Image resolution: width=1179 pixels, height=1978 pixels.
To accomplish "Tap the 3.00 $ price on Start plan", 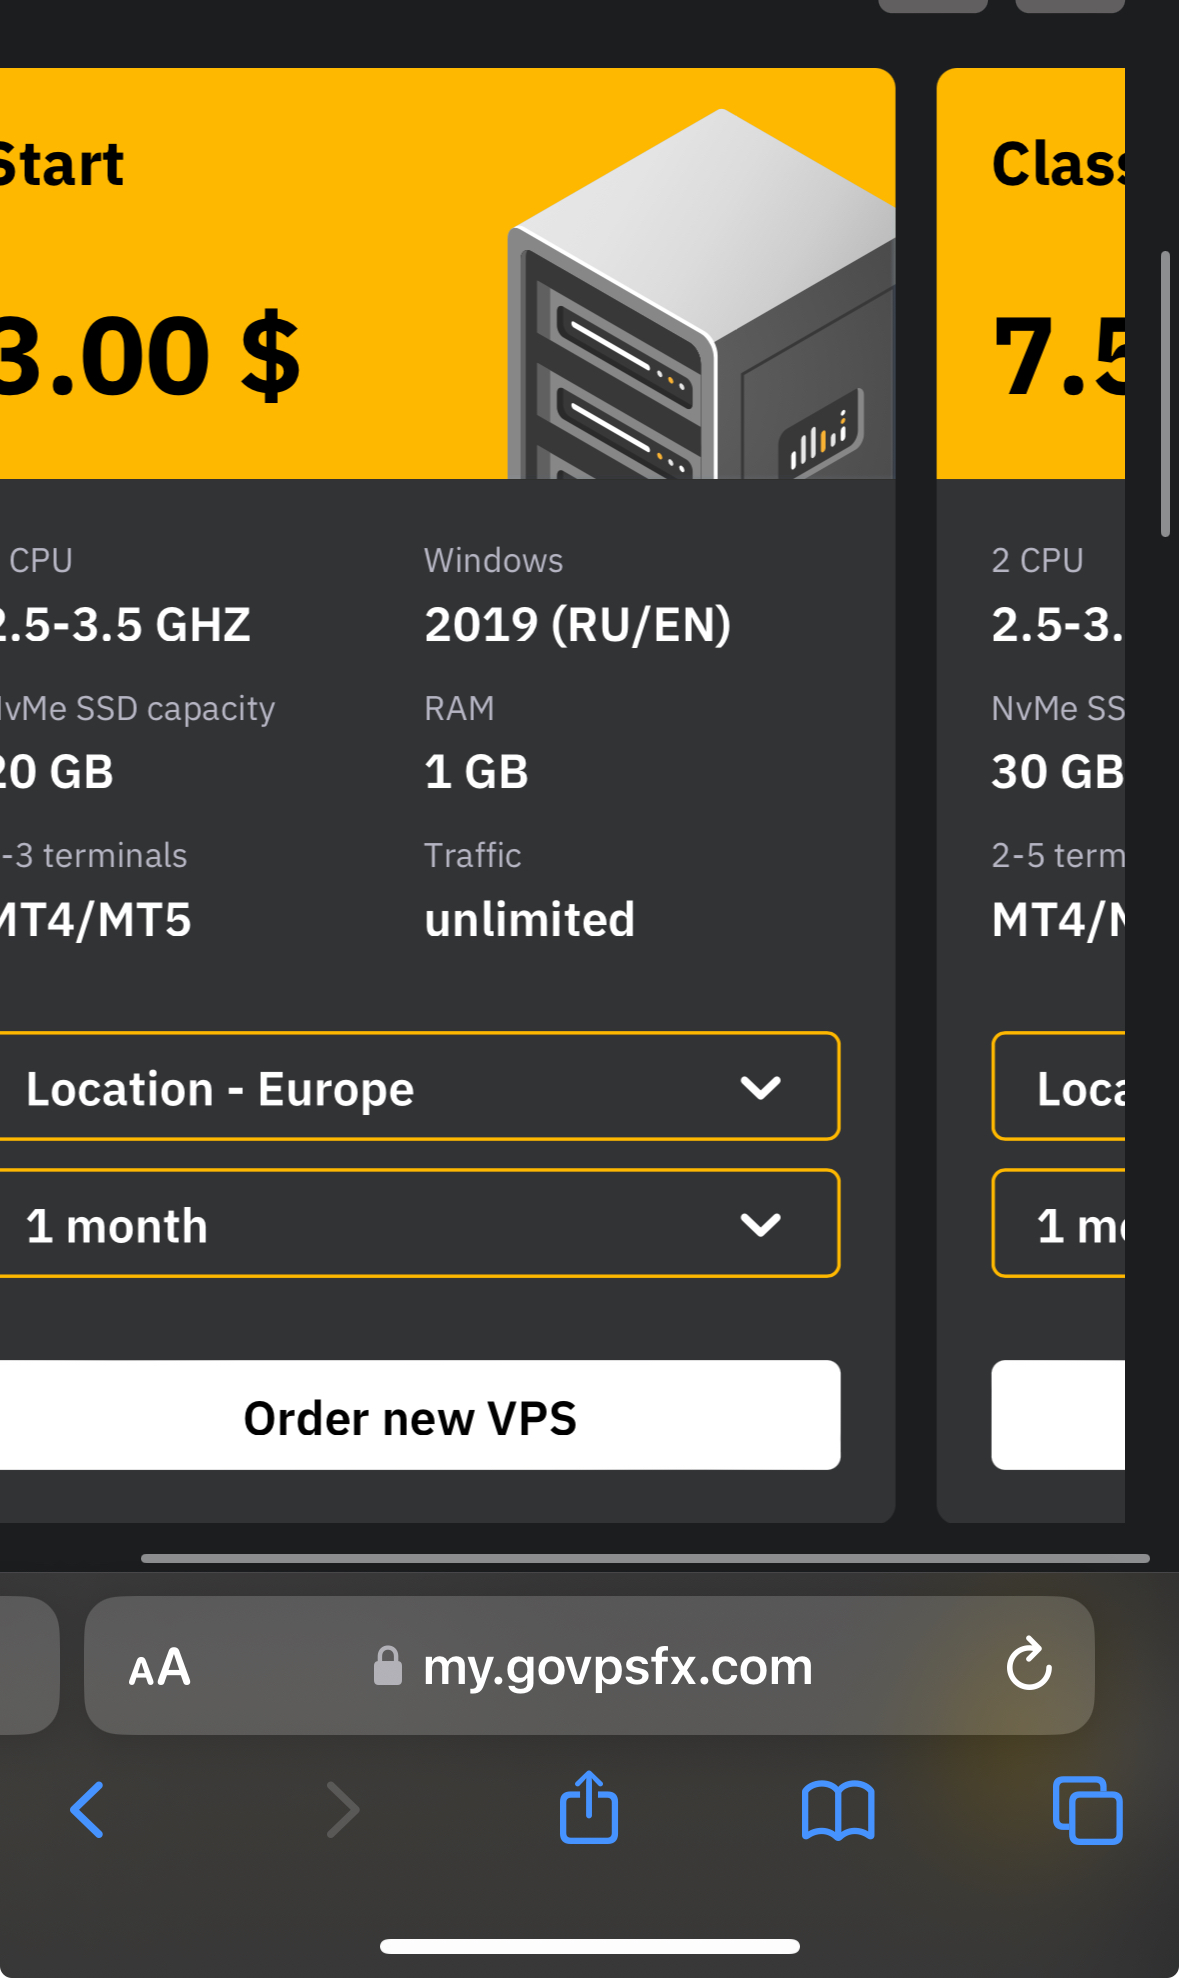I will [148, 357].
